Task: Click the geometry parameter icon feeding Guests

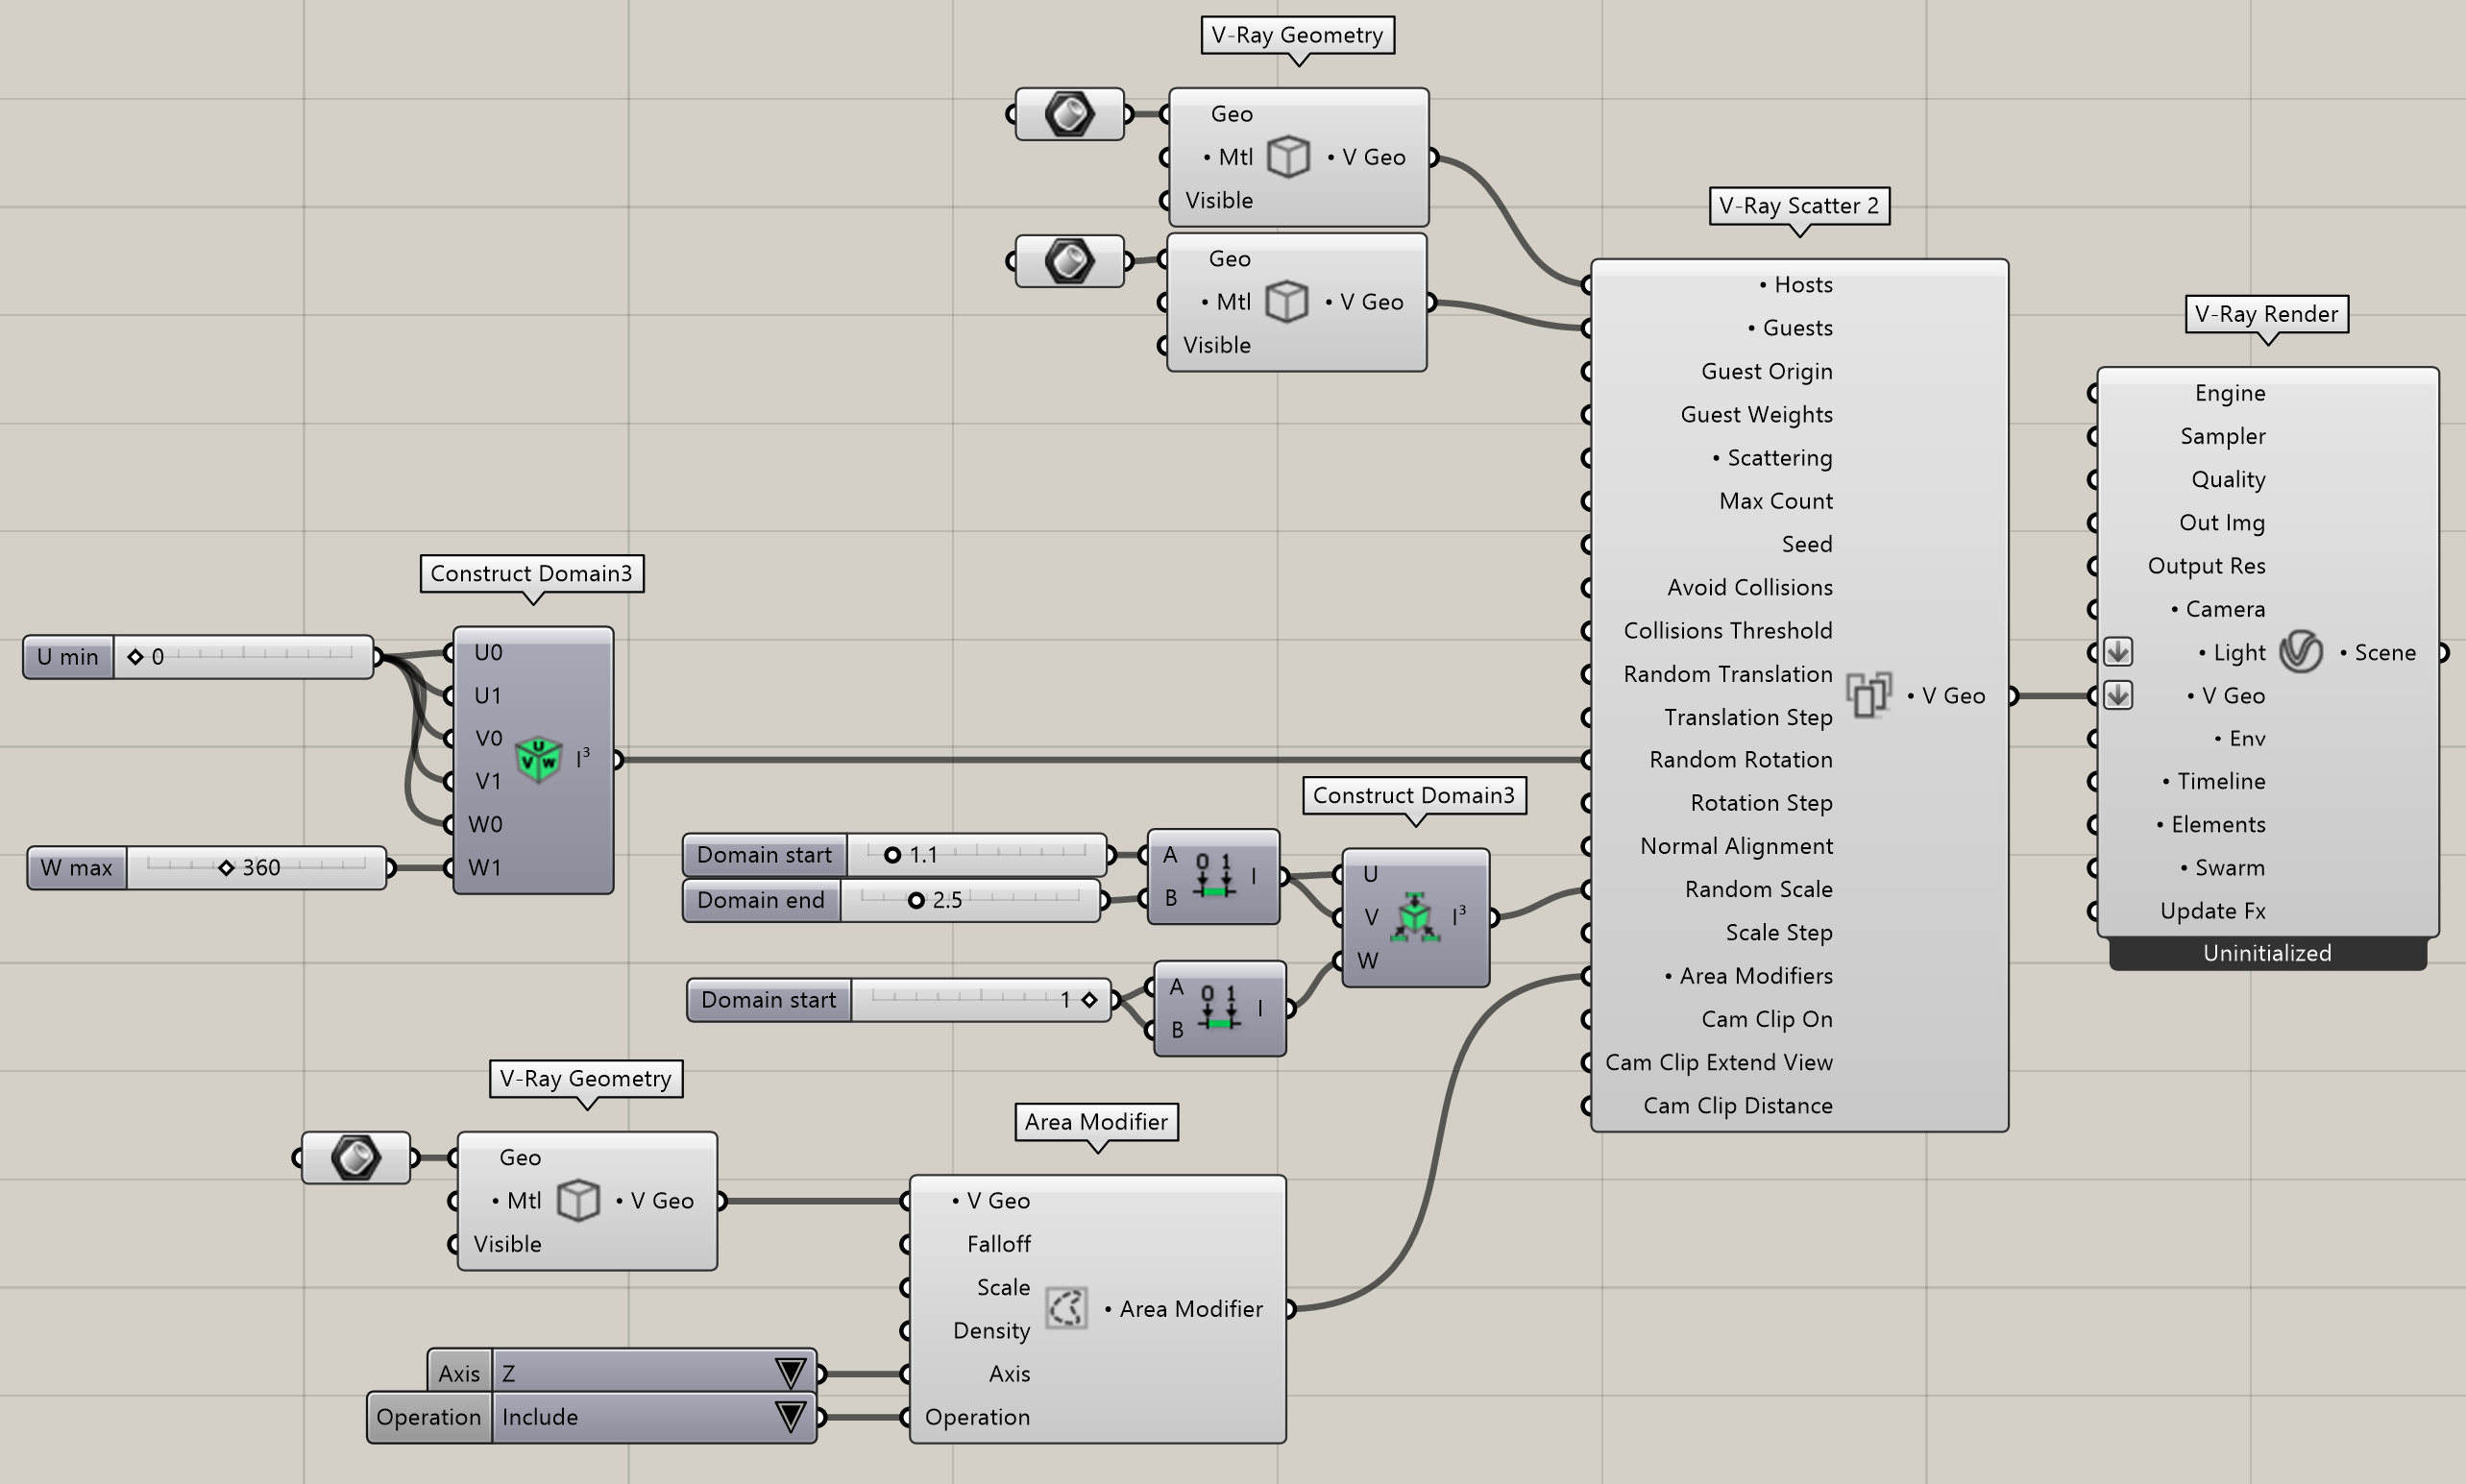Action: pyautogui.click(x=1069, y=261)
